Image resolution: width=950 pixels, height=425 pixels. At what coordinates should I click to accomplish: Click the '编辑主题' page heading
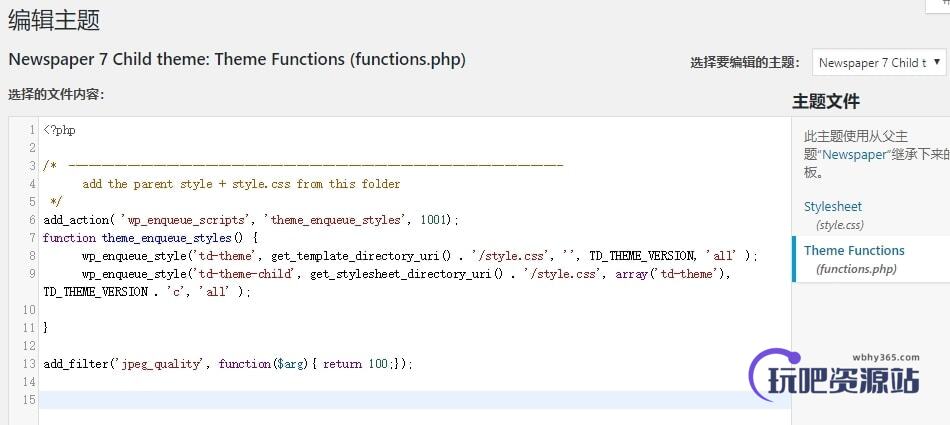(54, 20)
